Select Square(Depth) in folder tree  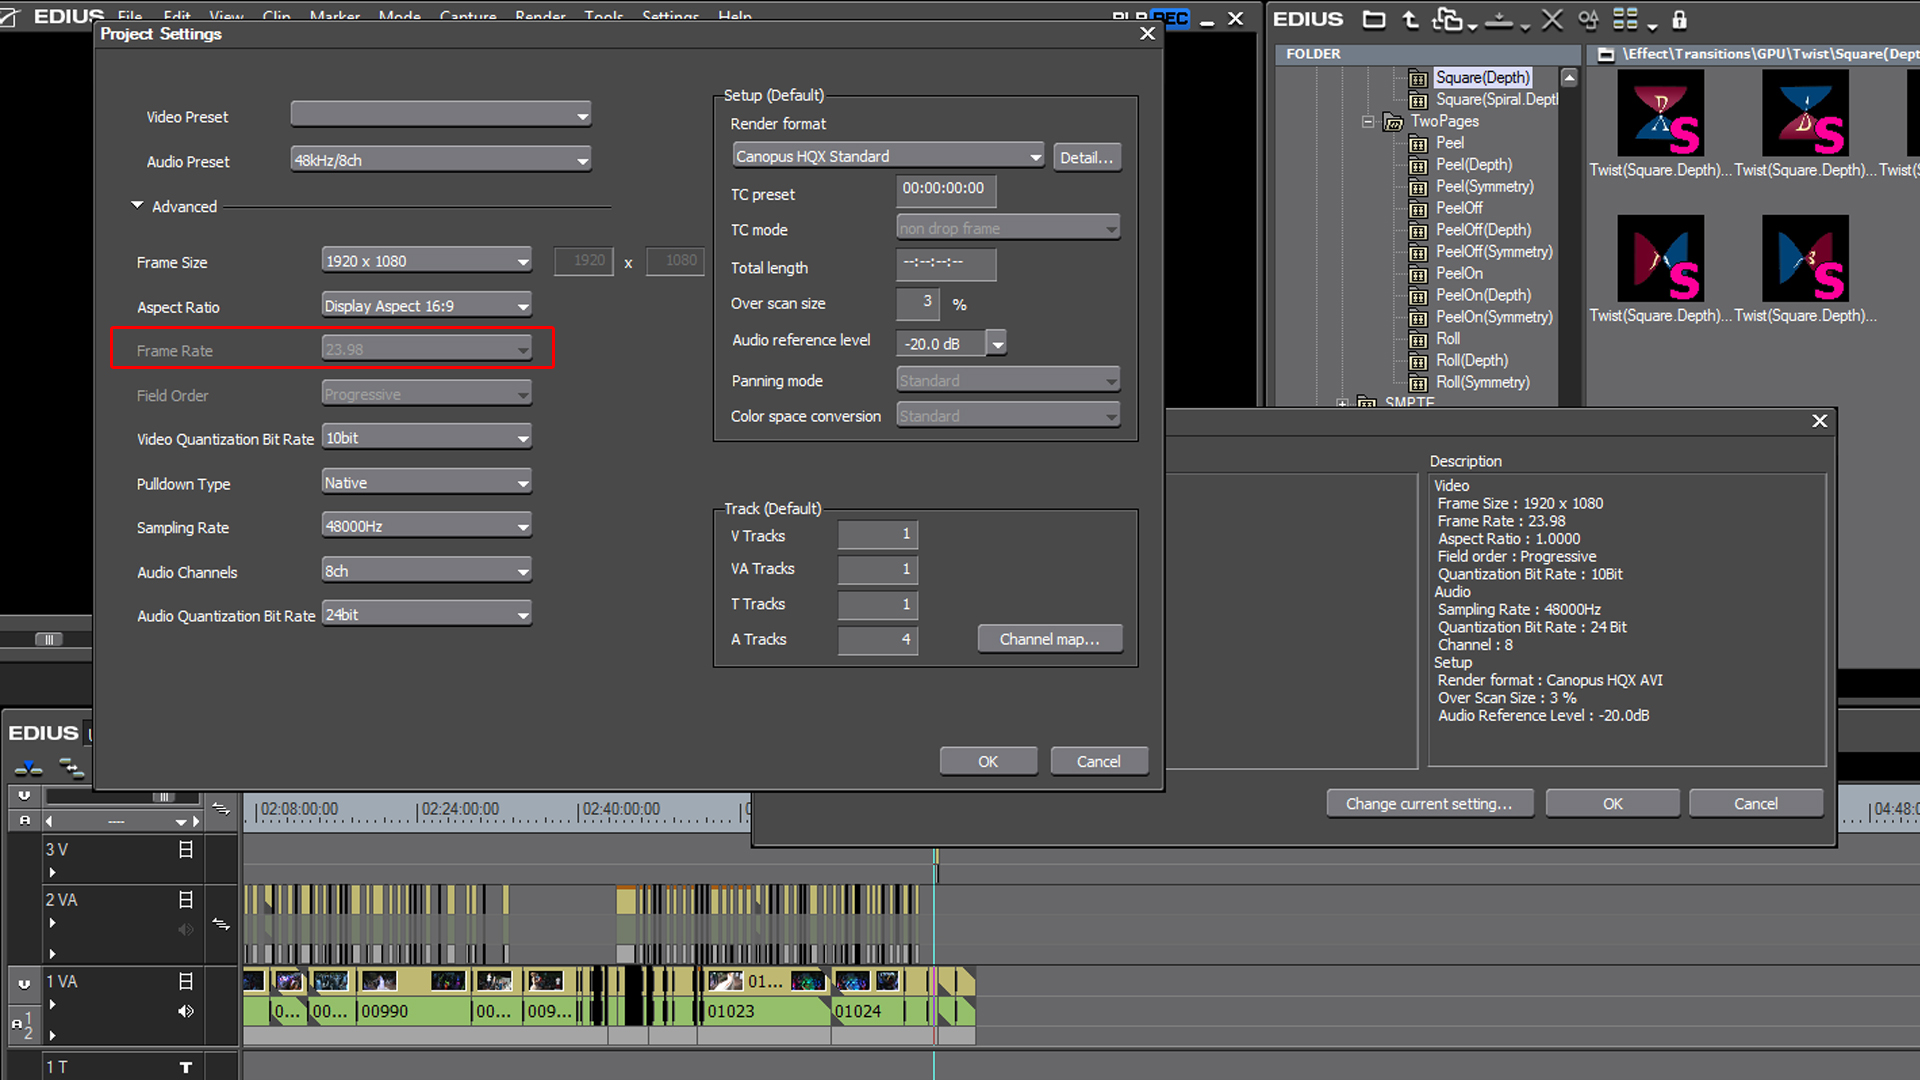tap(1482, 77)
